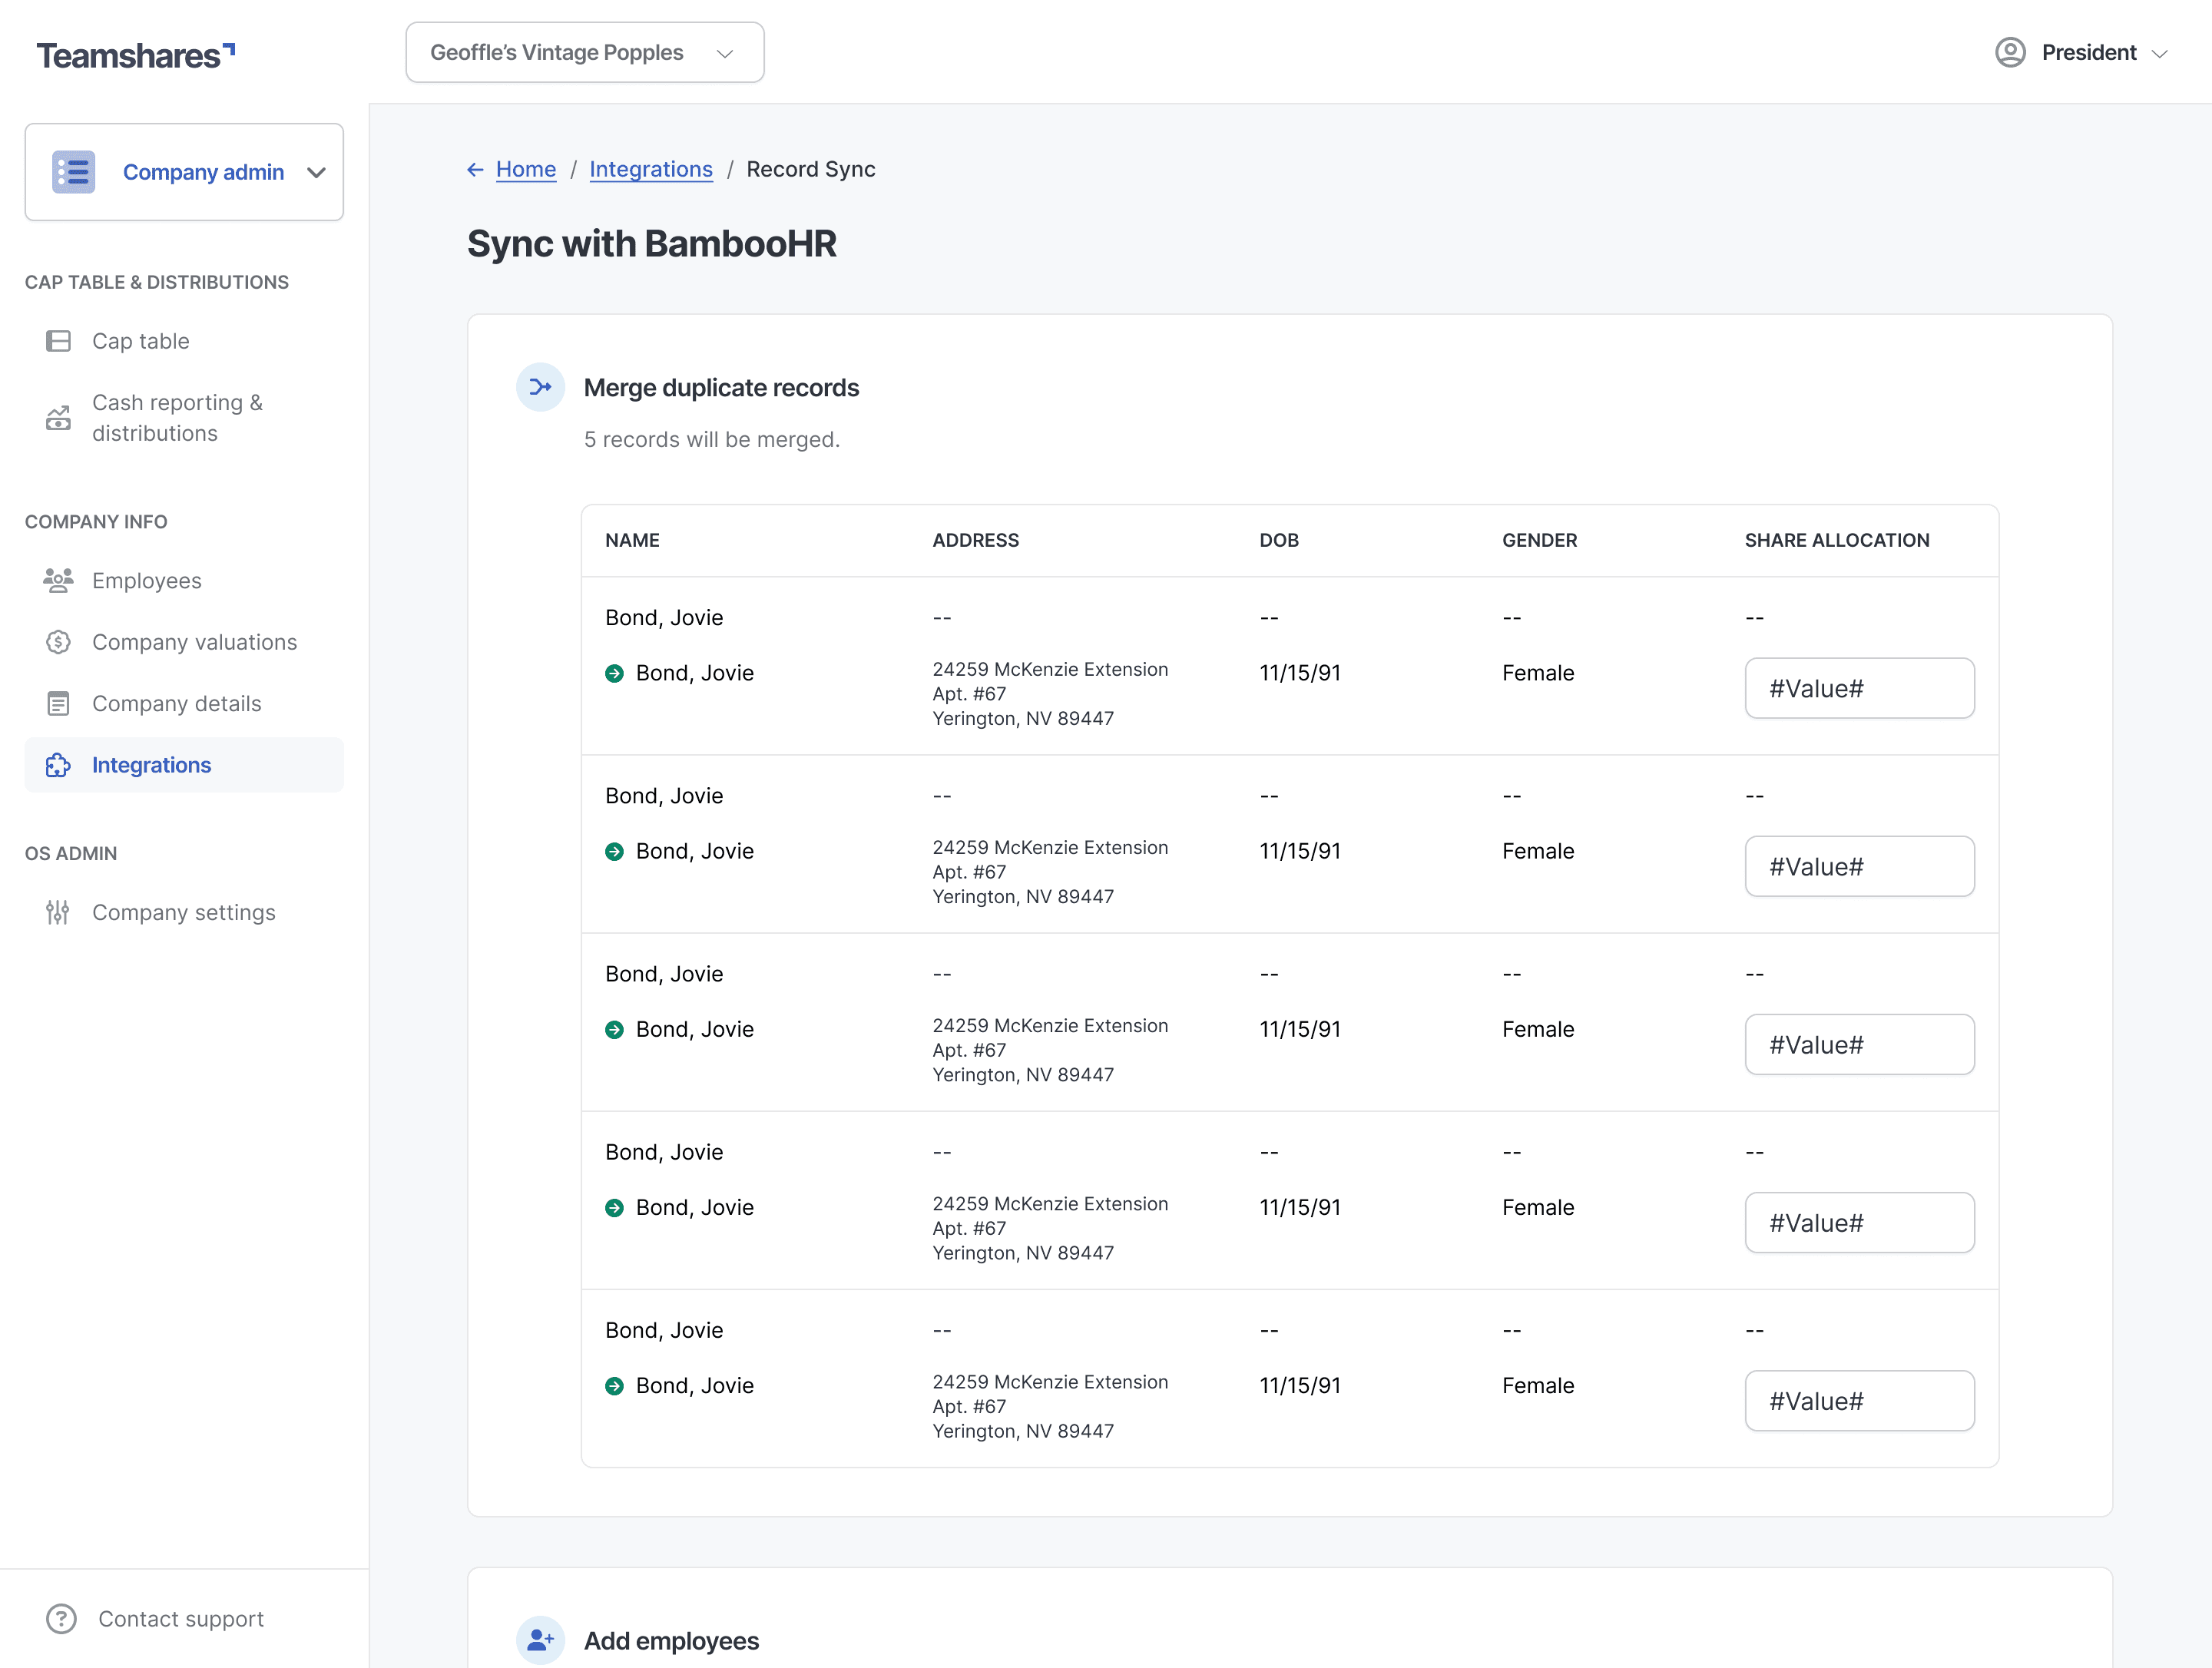Screen dimensions: 2212x1668
Task: Click the Company valuations dollar icon
Action: point(58,642)
